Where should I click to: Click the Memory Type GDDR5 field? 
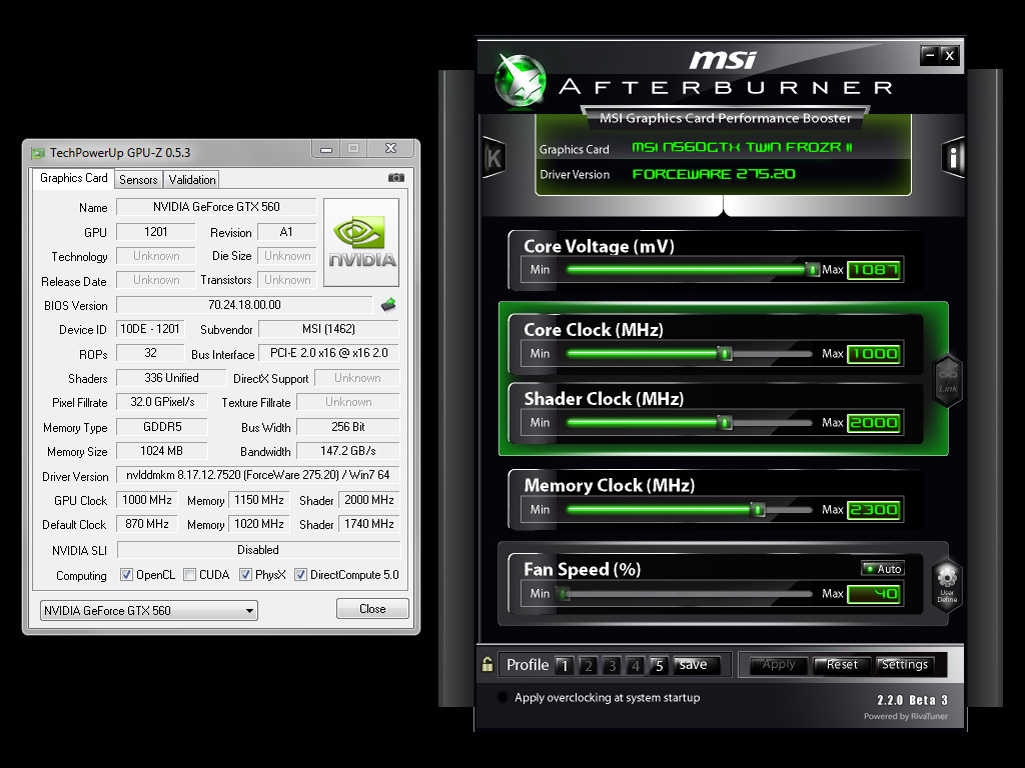coord(162,427)
